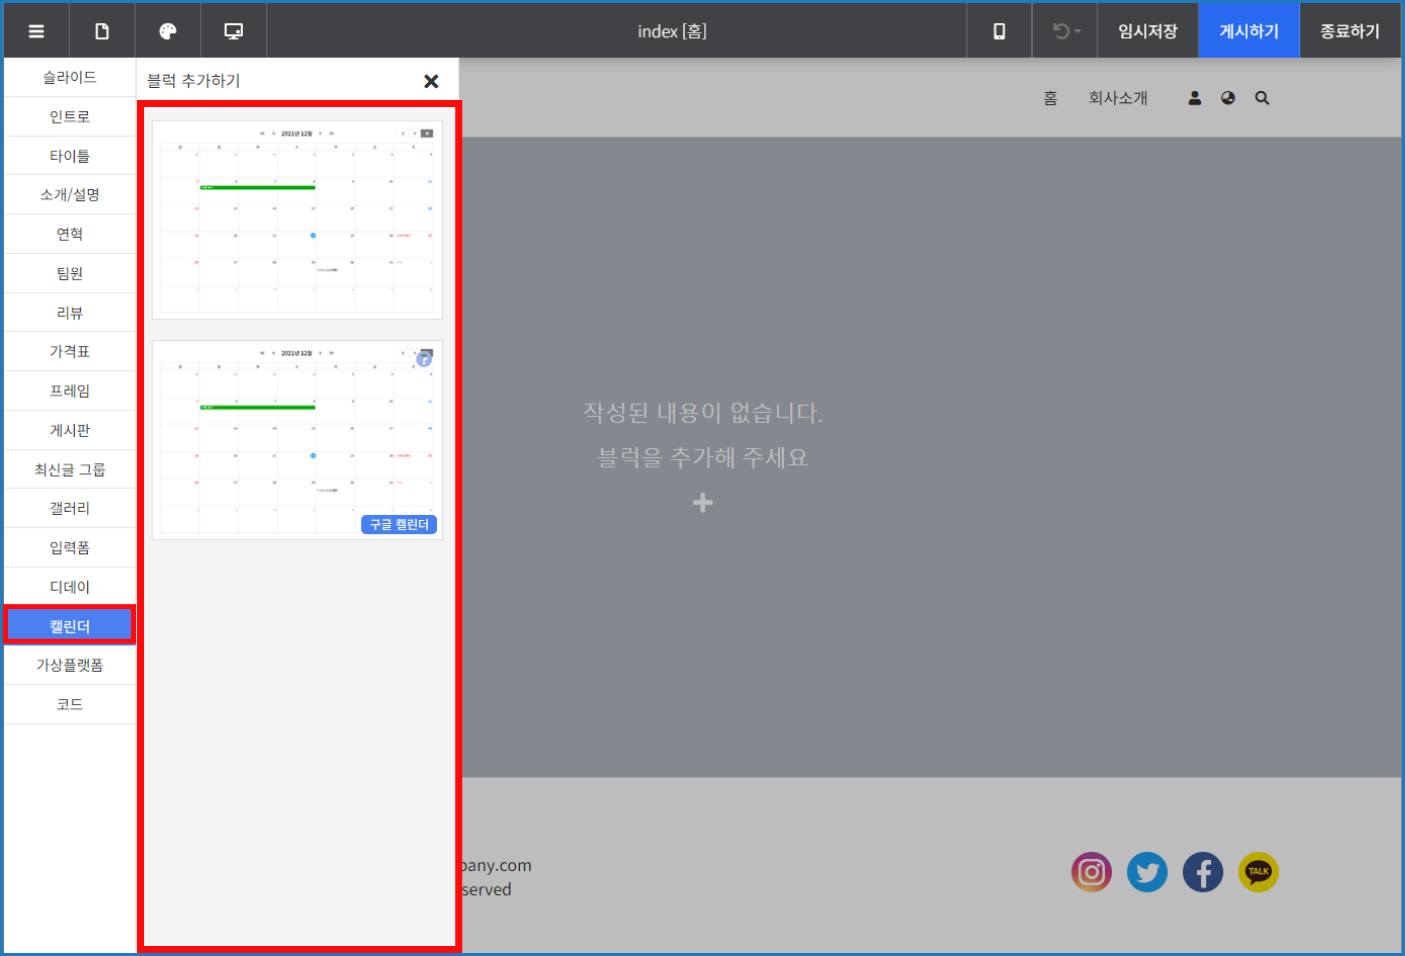
Task: Close the 블럭 추가하기 panel
Action: click(x=431, y=81)
